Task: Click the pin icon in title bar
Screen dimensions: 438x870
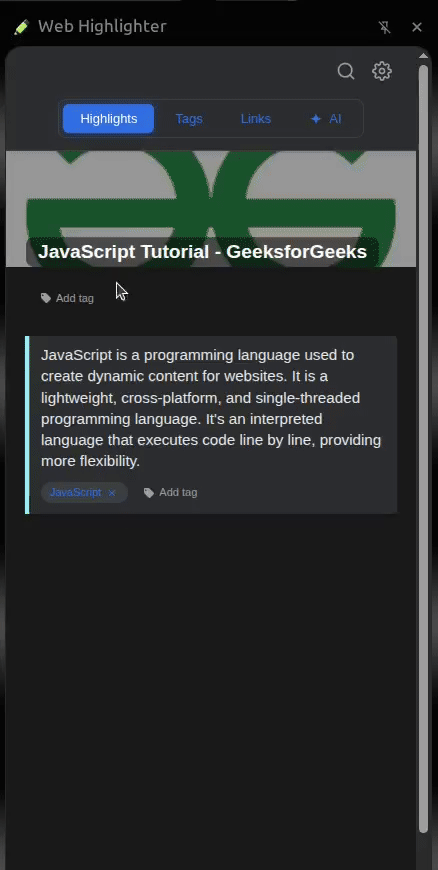Action: pos(384,27)
